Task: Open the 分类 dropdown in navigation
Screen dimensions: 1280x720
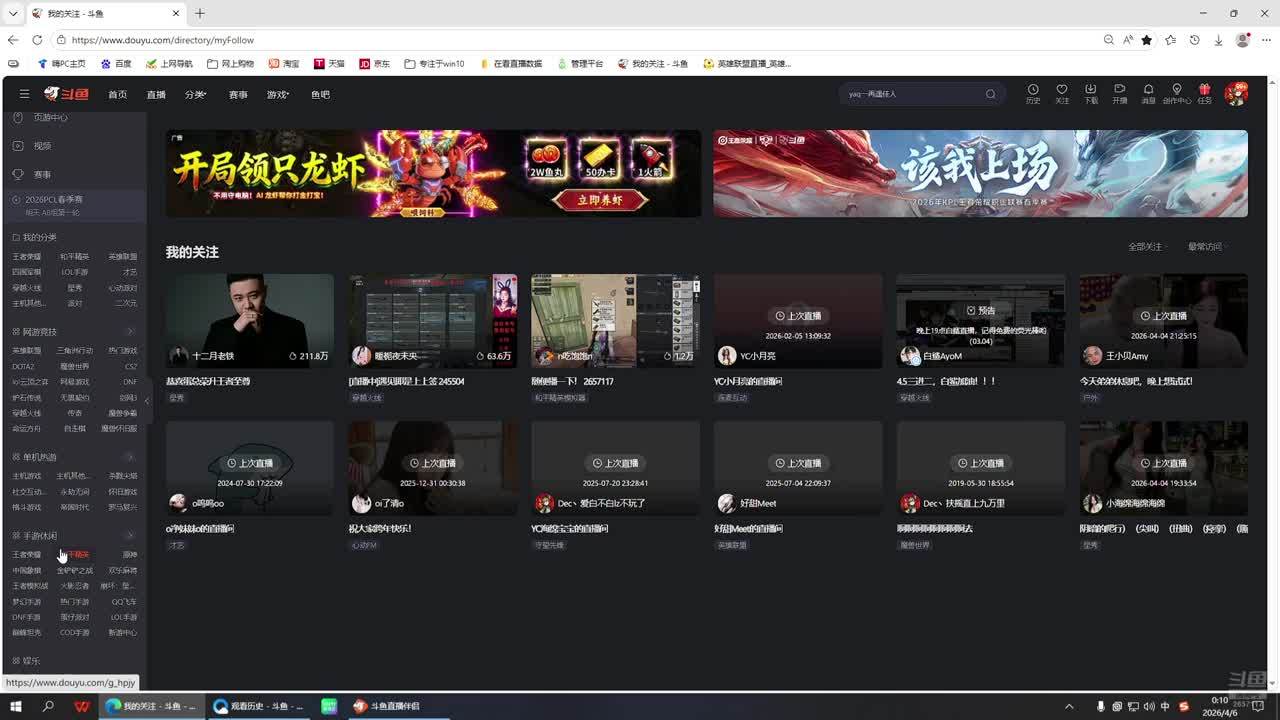Action: pos(195,95)
